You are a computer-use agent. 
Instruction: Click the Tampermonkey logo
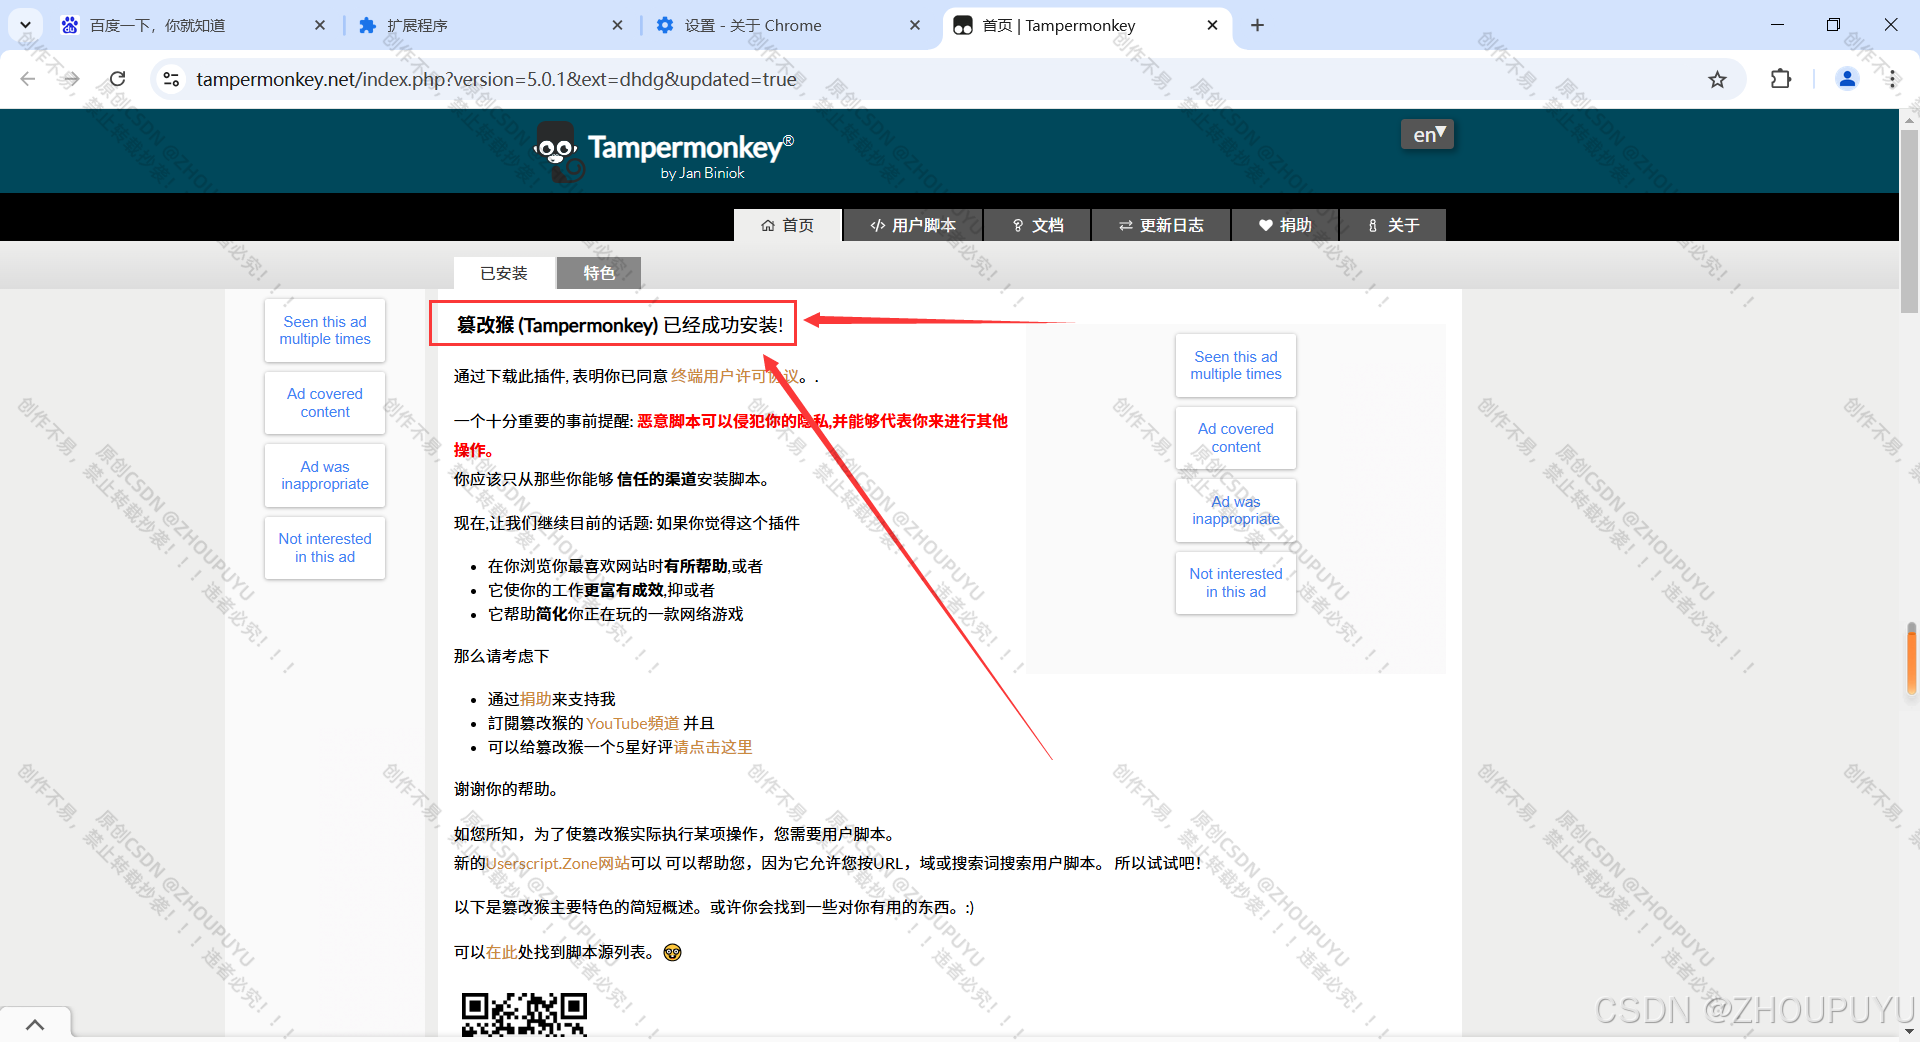point(664,152)
